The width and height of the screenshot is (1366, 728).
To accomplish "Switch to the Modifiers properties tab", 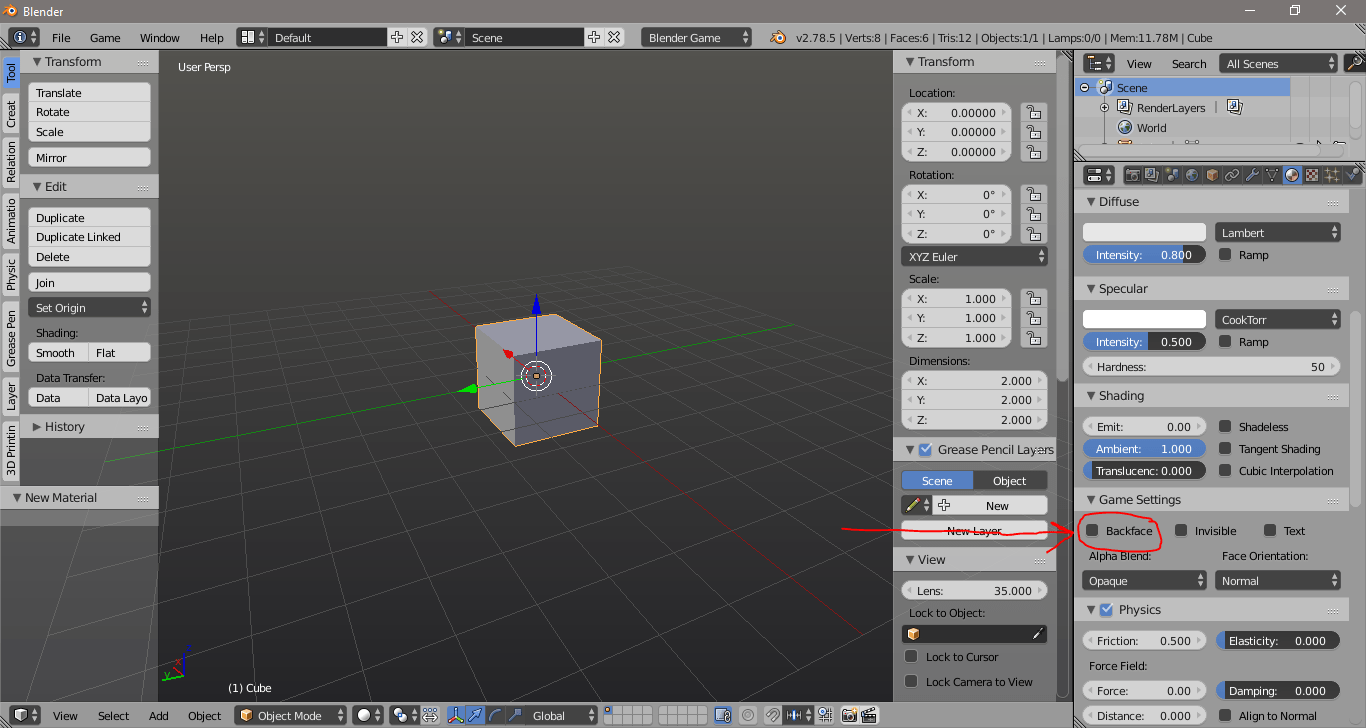I will [x=1250, y=174].
